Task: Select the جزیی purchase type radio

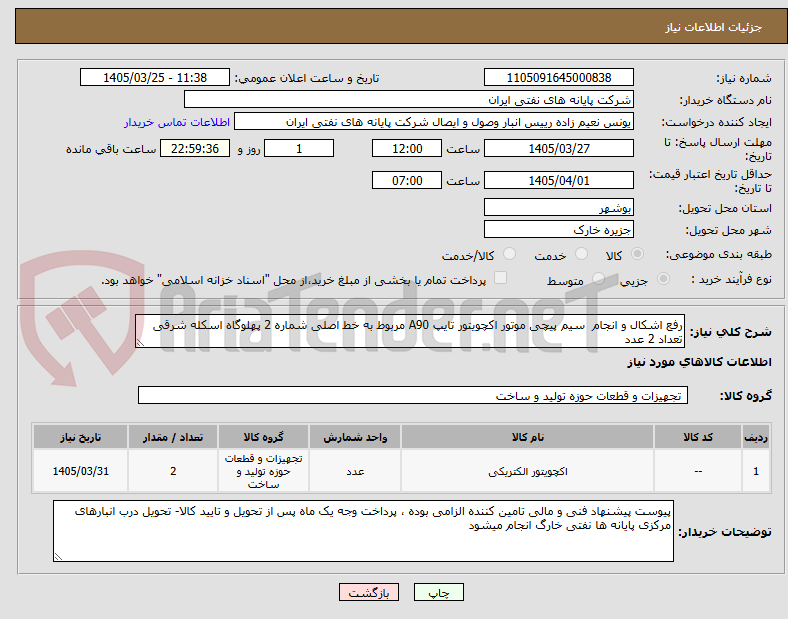Action: coord(663,278)
